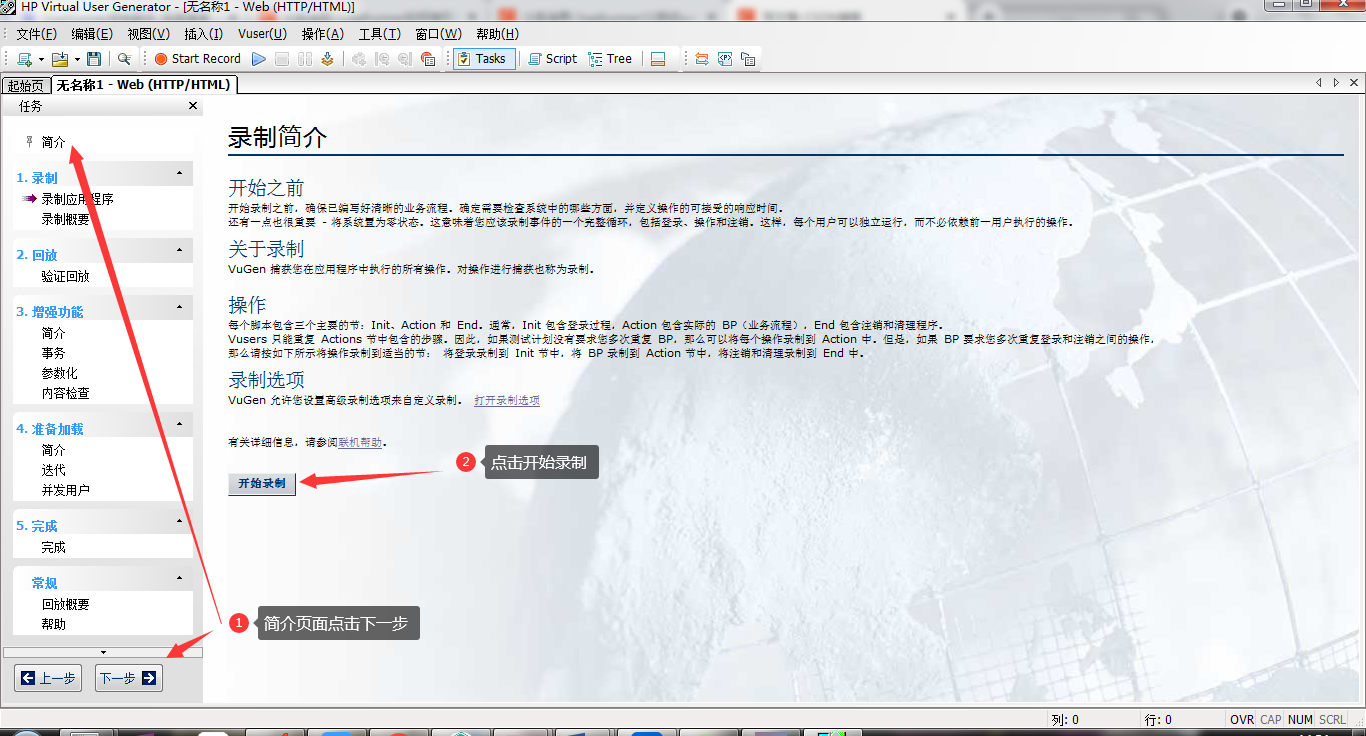The image size is (1366, 736).
Task: Open the Vuser(U) menu
Action: coord(262,34)
